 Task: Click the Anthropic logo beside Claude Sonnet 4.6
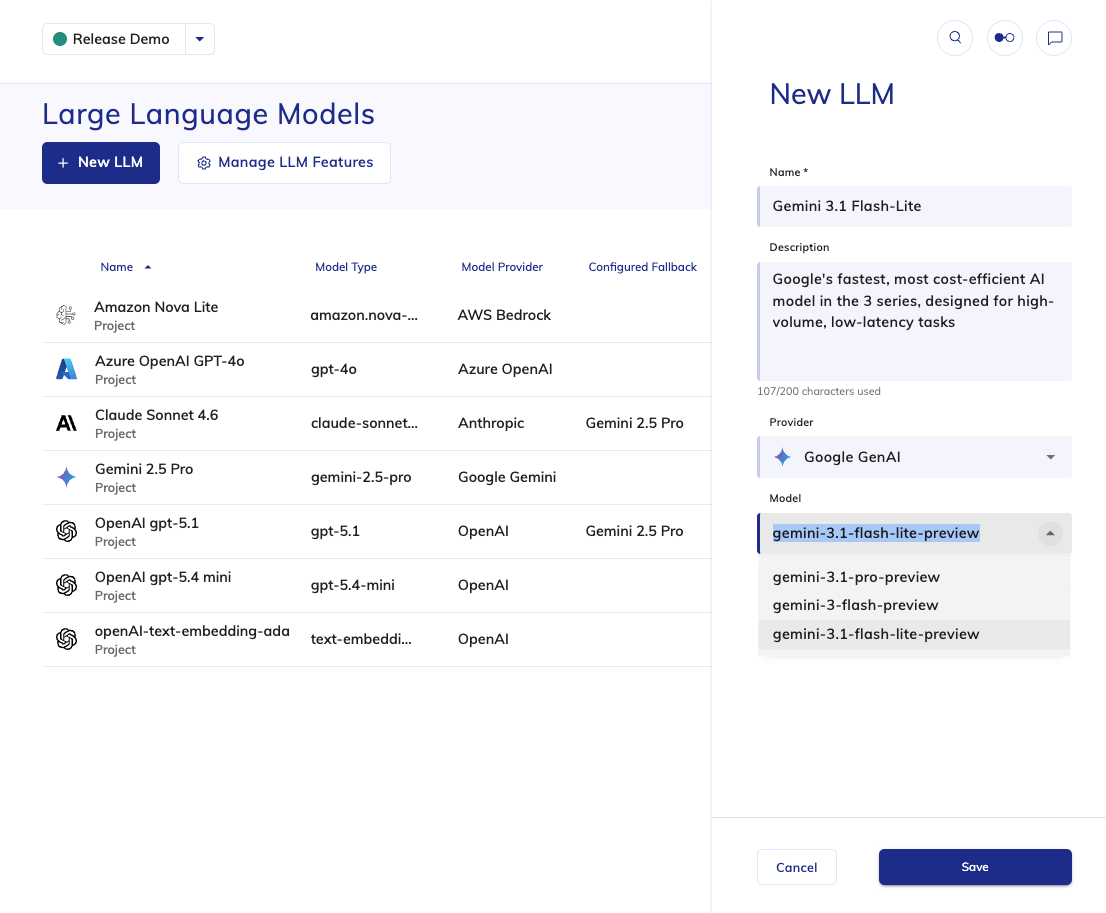(x=66, y=423)
